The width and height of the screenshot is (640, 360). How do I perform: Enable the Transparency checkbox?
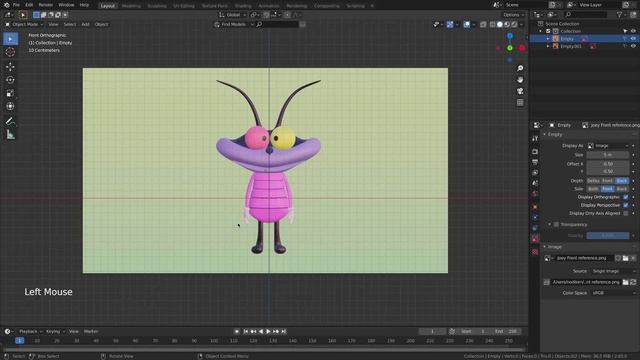click(556, 224)
